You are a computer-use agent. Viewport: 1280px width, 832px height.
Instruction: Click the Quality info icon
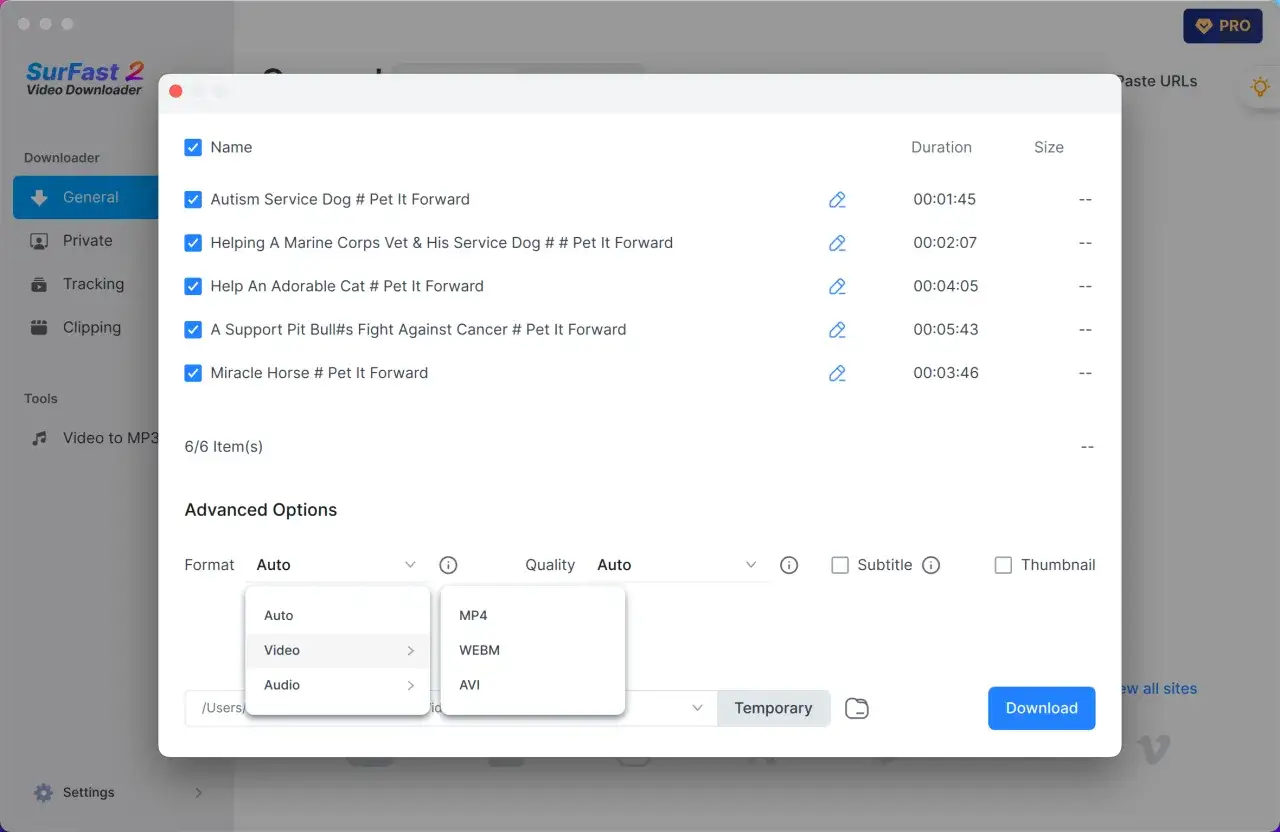click(789, 565)
